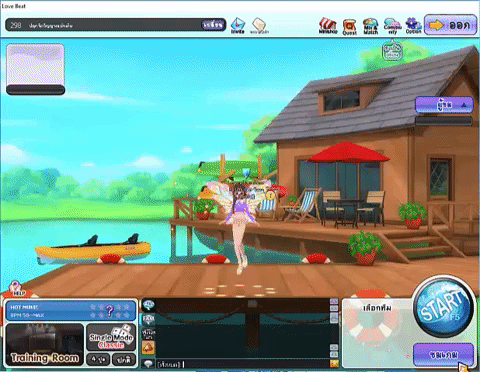Open the emoticon picker beside chat input
Viewport: 480px width, 372px height.
click(x=334, y=363)
